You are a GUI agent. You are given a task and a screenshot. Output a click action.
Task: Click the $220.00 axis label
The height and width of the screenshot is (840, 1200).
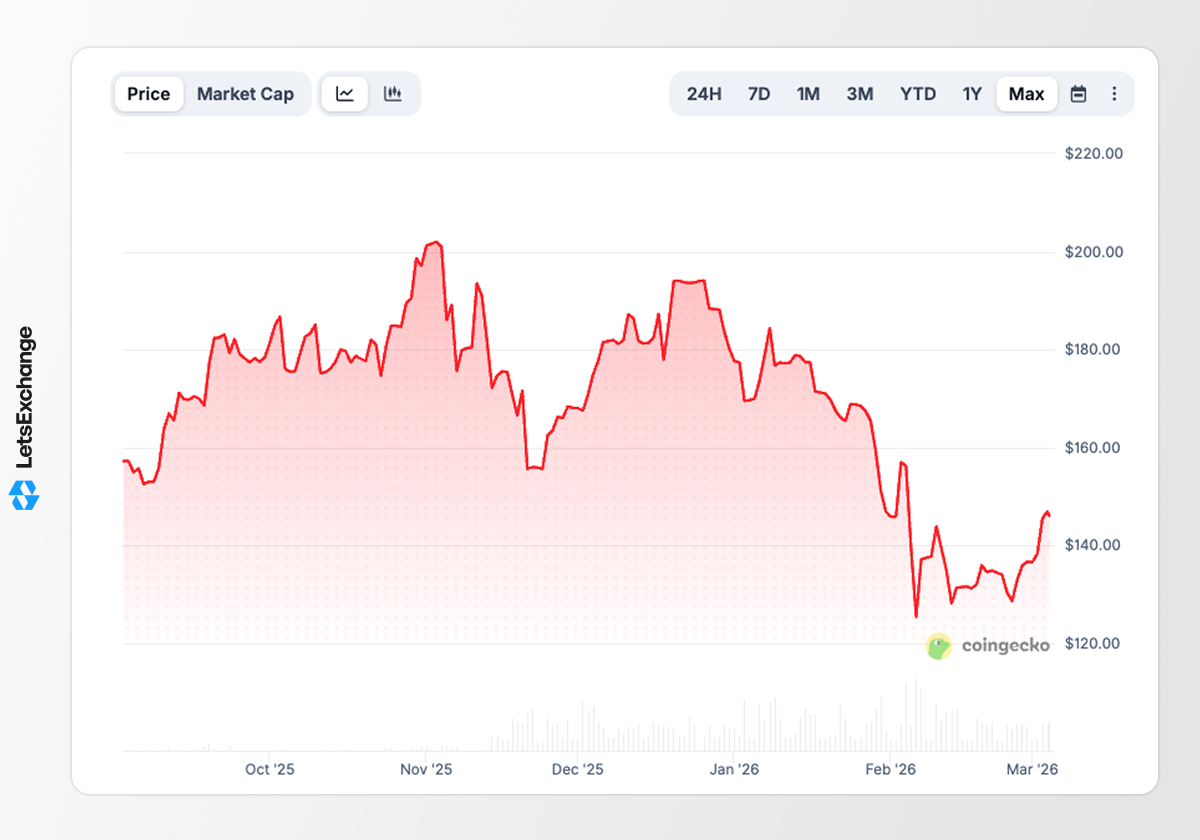1095,154
